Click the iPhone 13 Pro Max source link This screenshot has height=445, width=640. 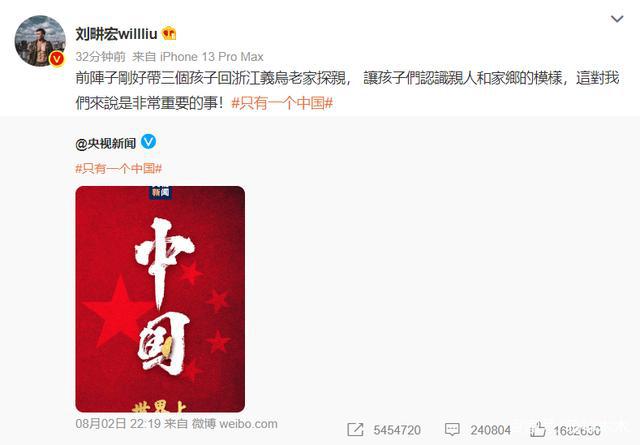click(x=211, y=57)
